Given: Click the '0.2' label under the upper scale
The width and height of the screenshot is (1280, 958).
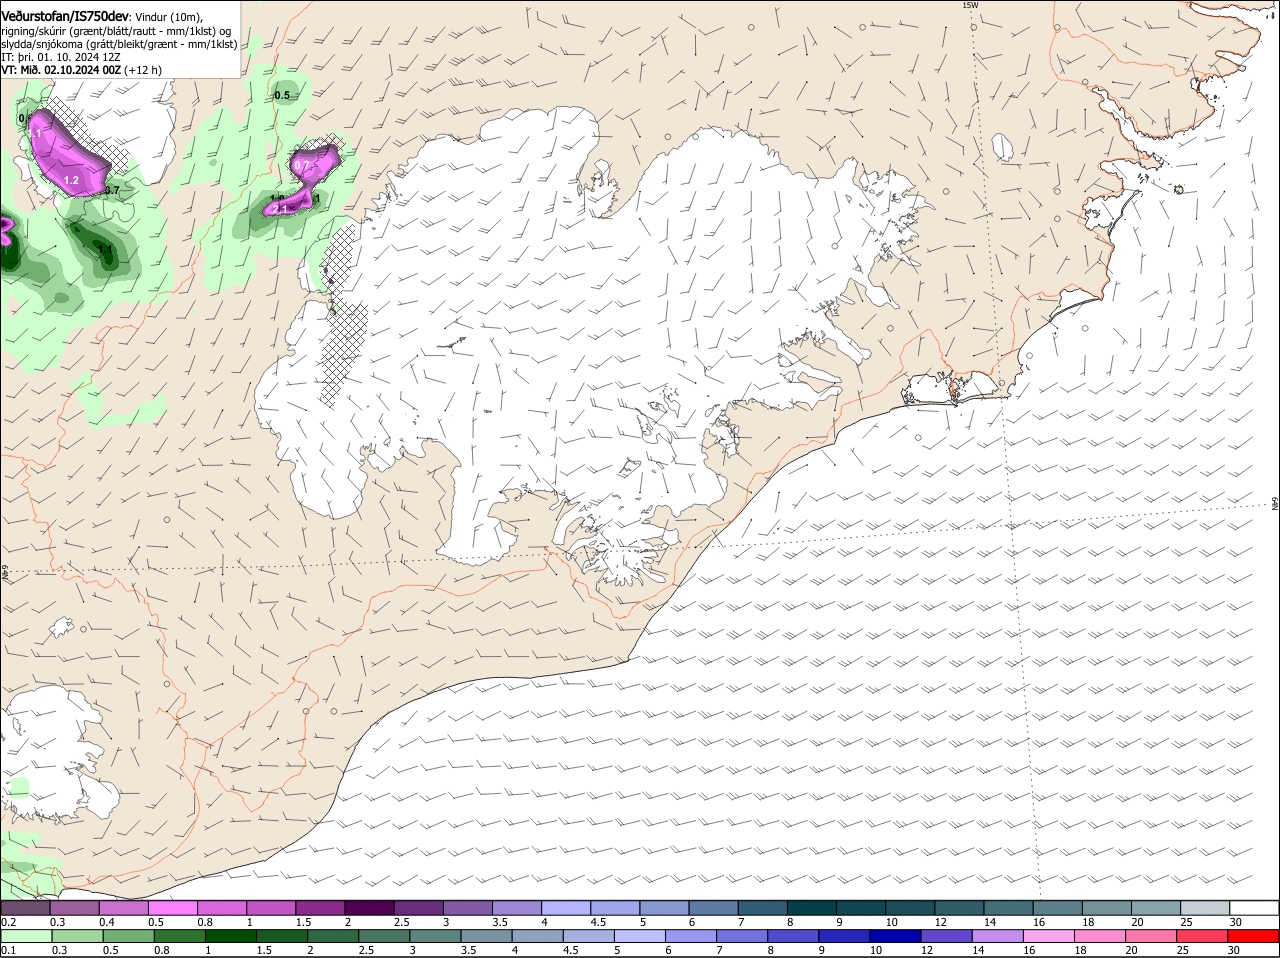Looking at the screenshot, I should [x=8, y=922].
